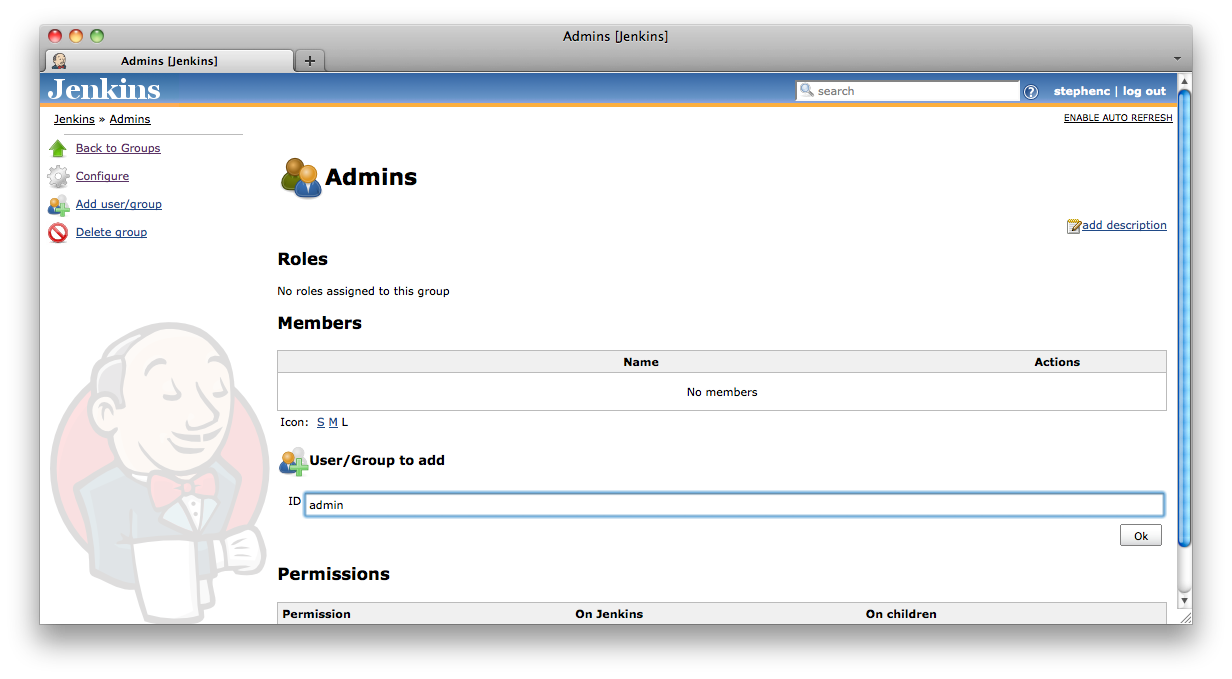Click the On children column header
Viewport: 1232px width, 679px height.
click(x=901, y=614)
